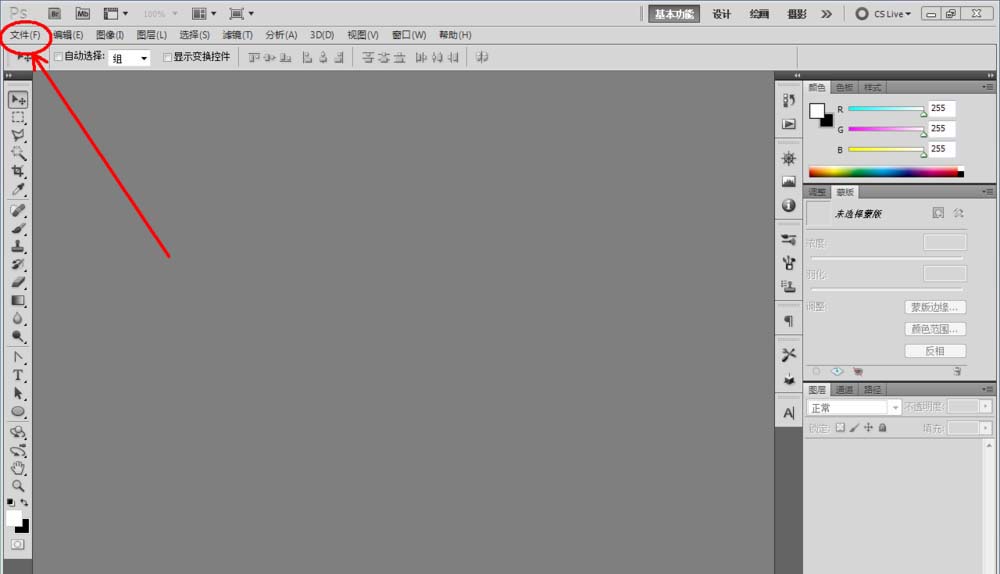
Task: Open the 文件(F) menu
Action: point(25,35)
